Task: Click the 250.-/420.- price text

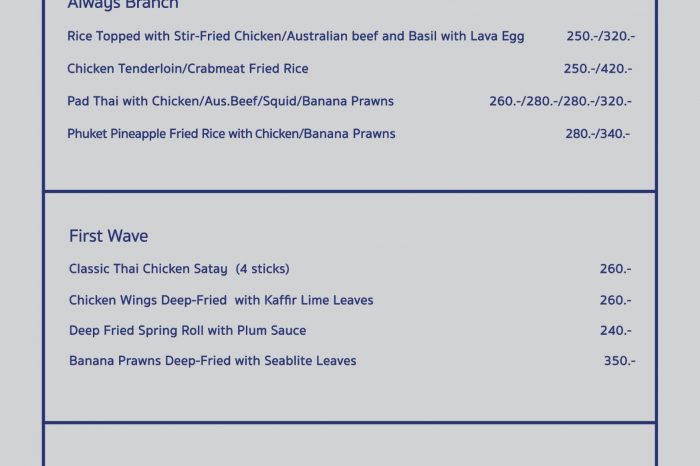Action: tap(598, 69)
